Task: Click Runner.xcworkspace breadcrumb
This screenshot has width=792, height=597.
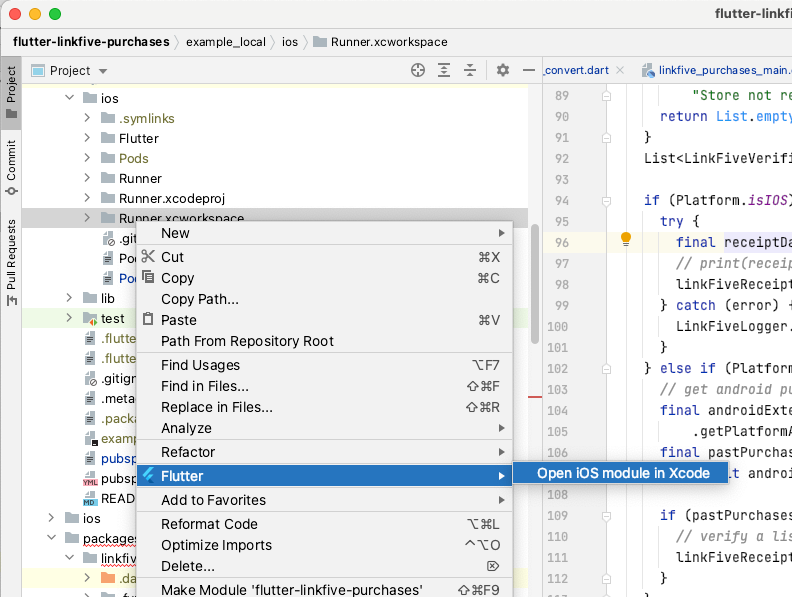Action: [x=380, y=42]
